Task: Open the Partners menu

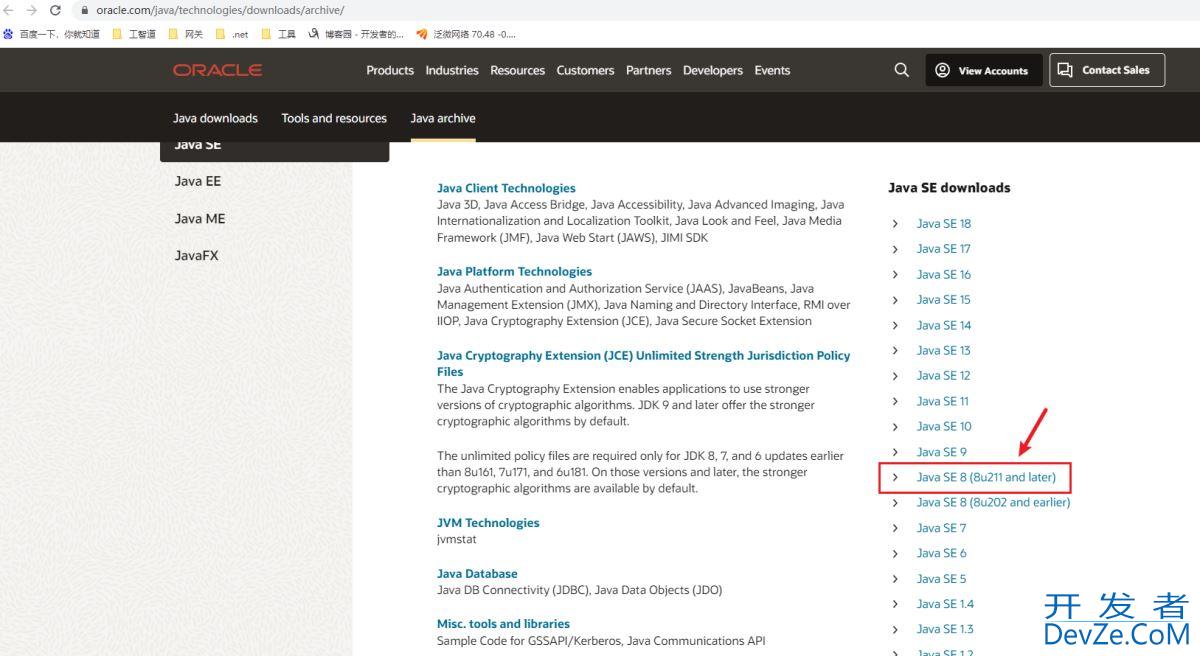Action: 649,70
